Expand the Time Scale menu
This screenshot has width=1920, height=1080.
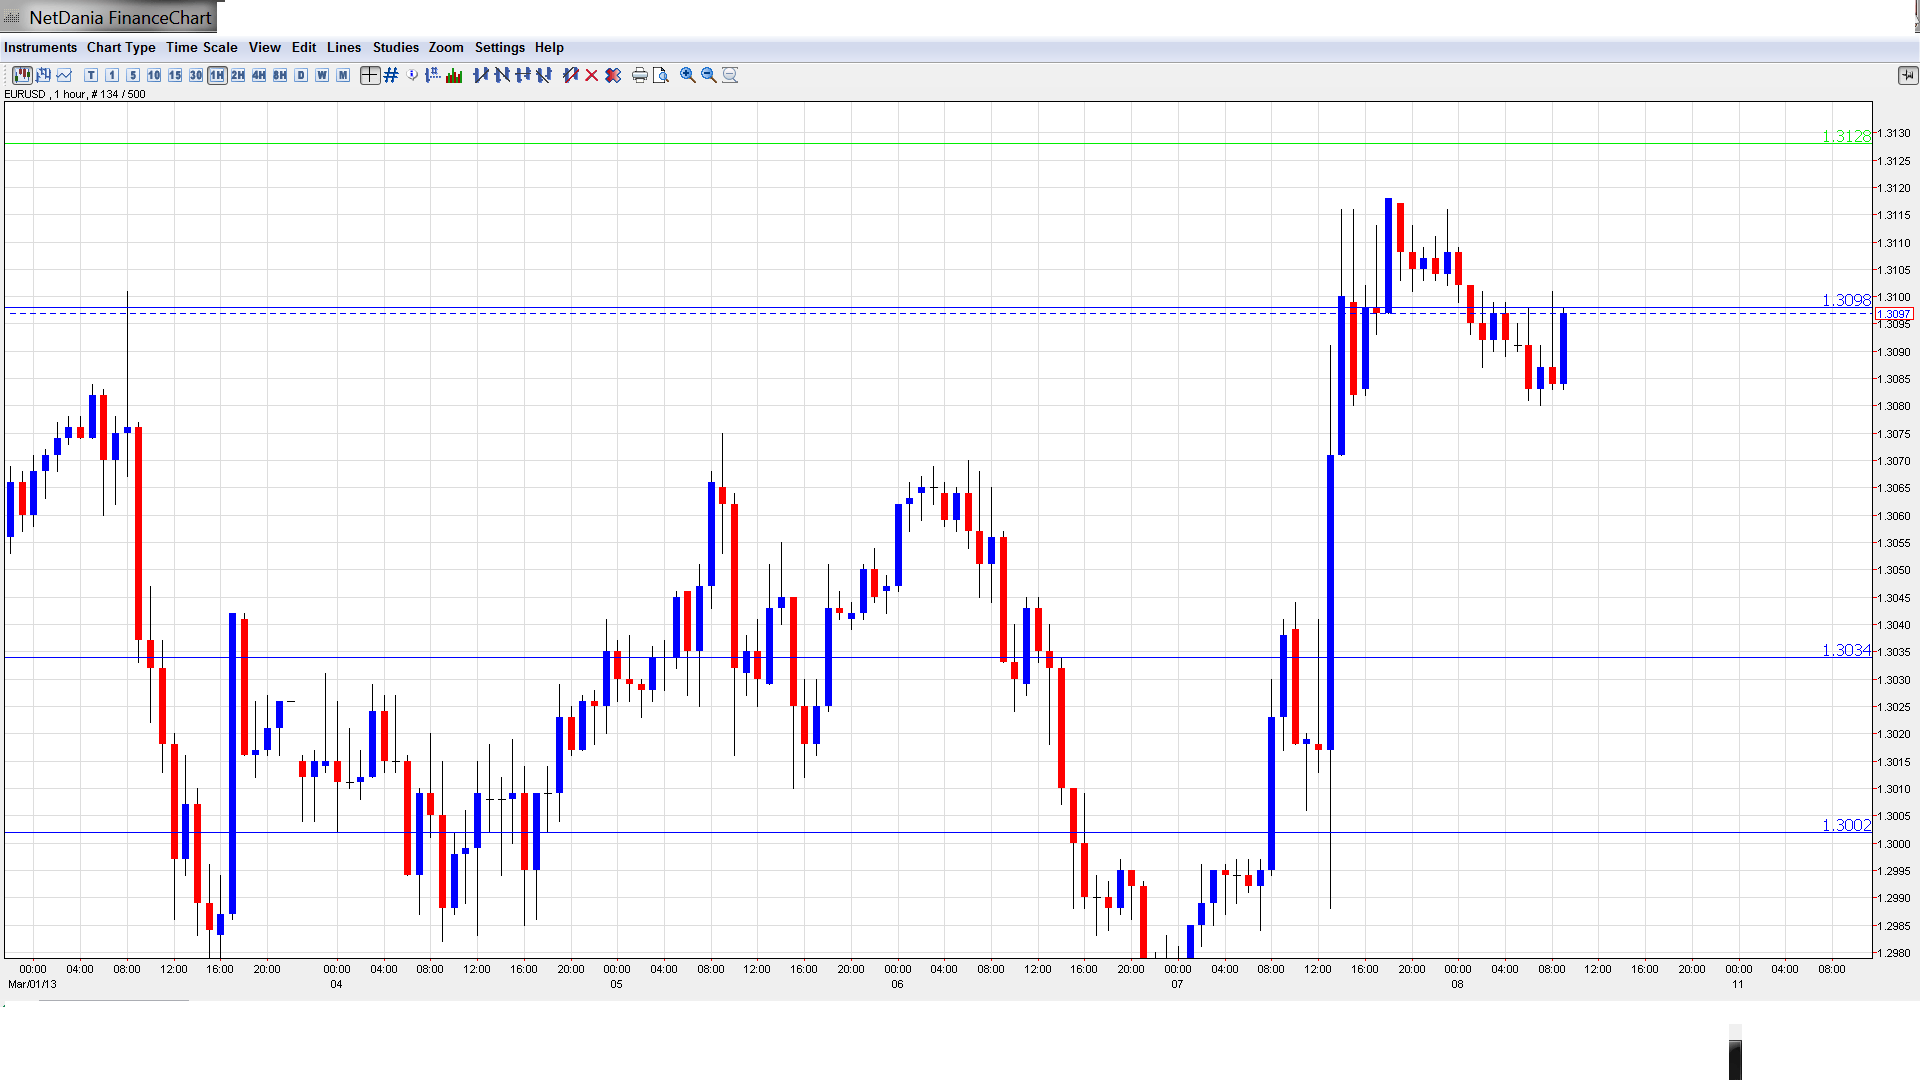click(201, 47)
